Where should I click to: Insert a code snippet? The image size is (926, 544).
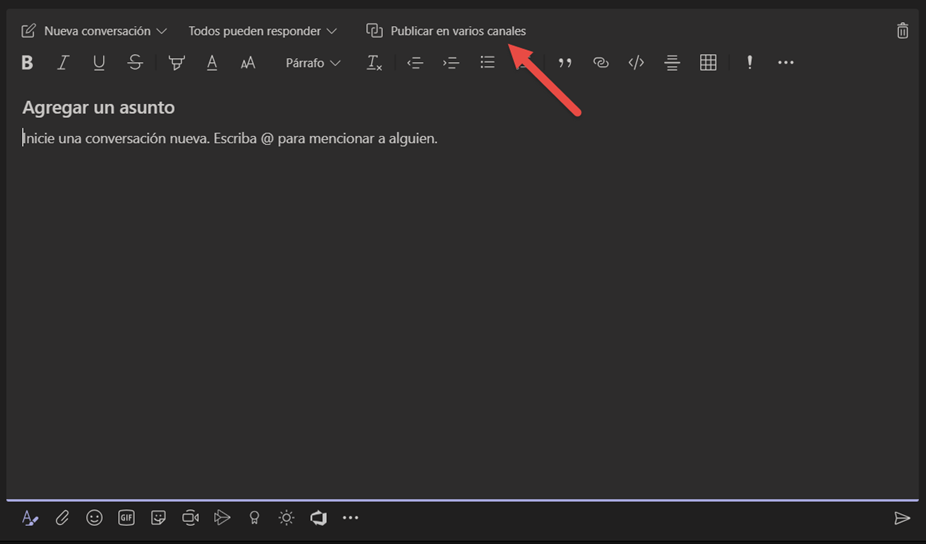click(636, 63)
